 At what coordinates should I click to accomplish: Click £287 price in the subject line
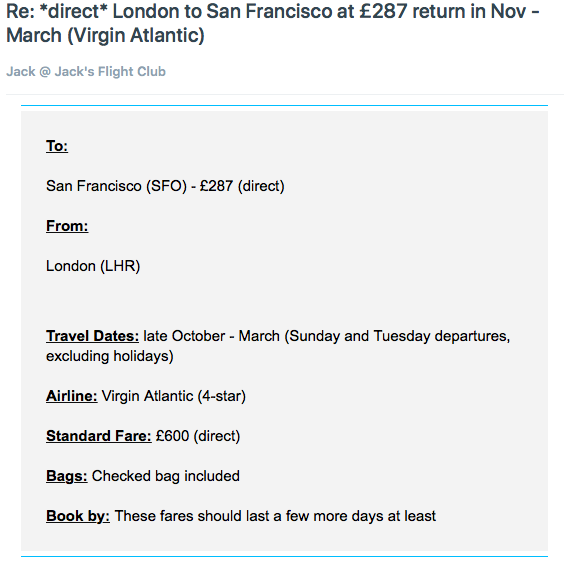pos(383,12)
